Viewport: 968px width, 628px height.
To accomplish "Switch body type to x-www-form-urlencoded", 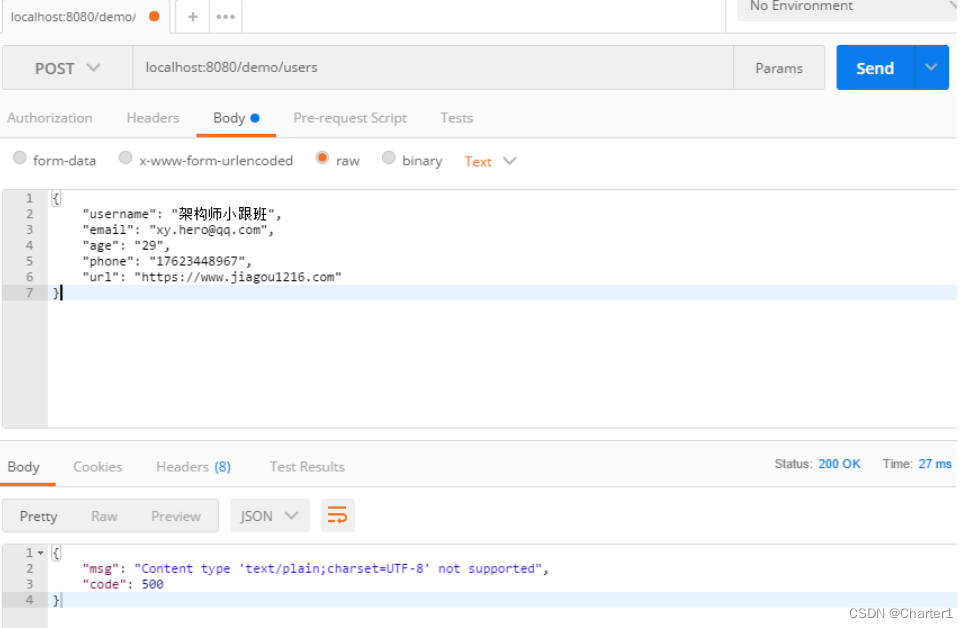I will coord(125,158).
